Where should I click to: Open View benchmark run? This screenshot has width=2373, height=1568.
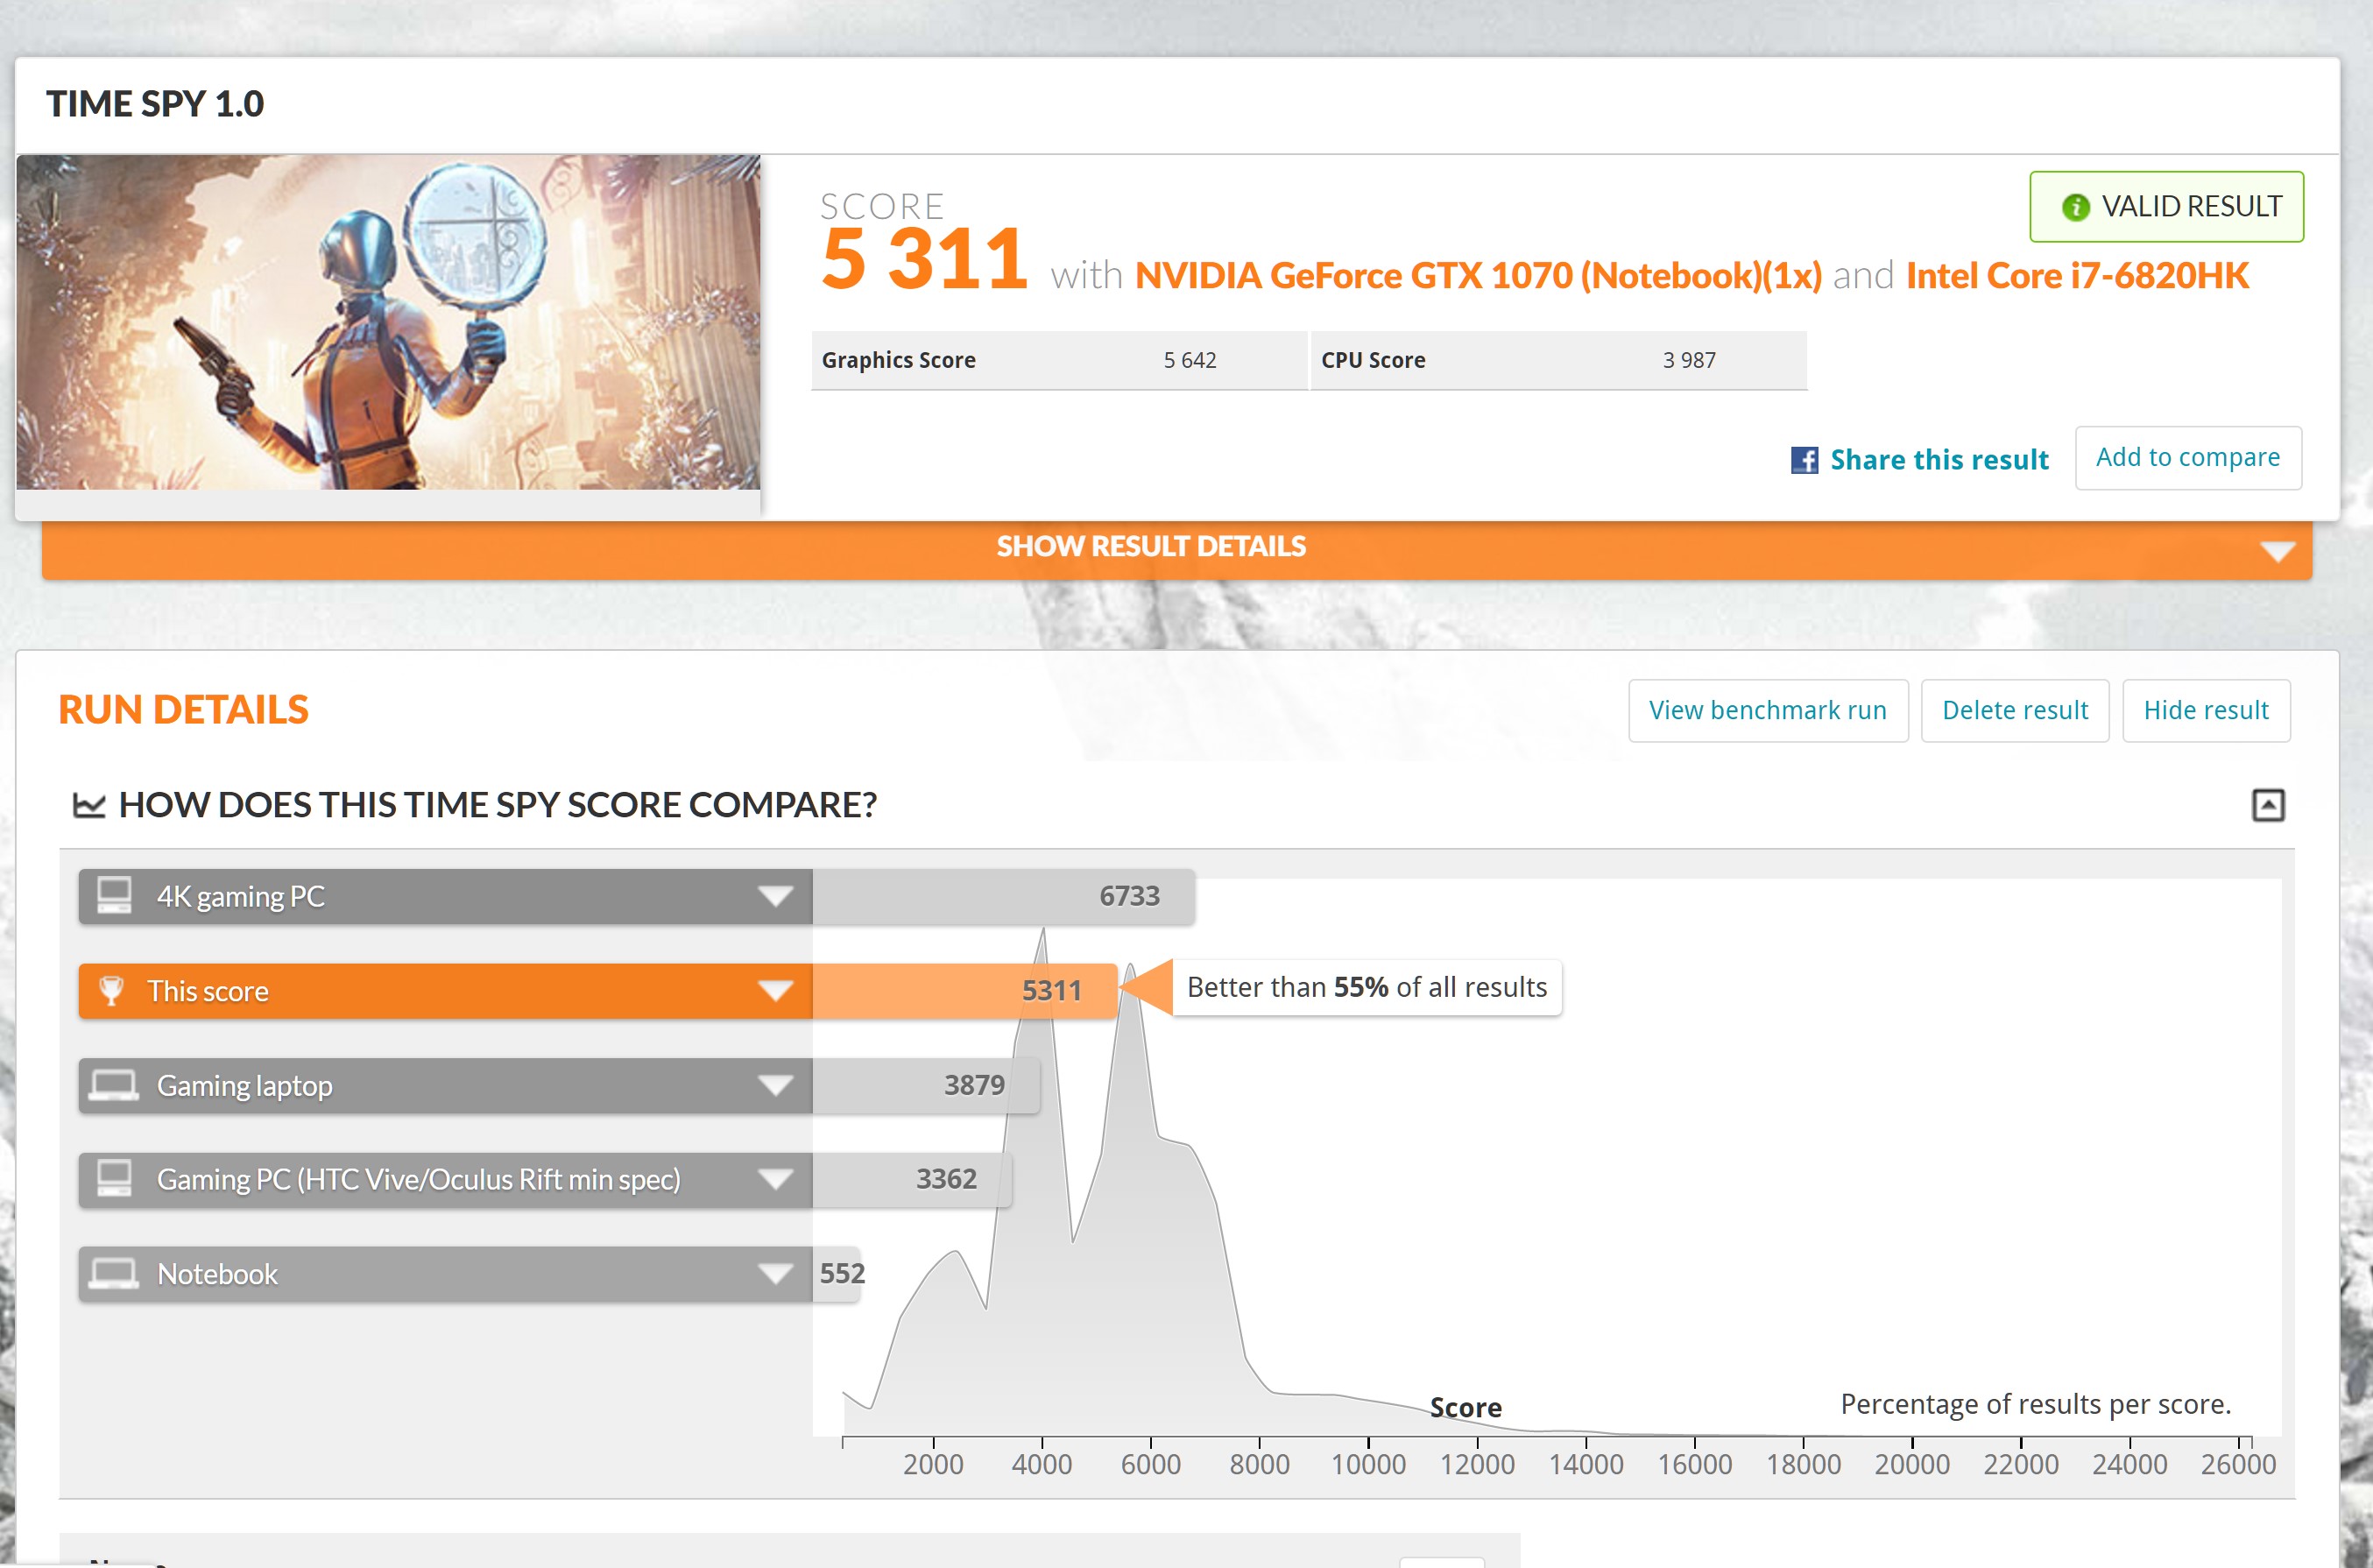(x=1767, y=711)
